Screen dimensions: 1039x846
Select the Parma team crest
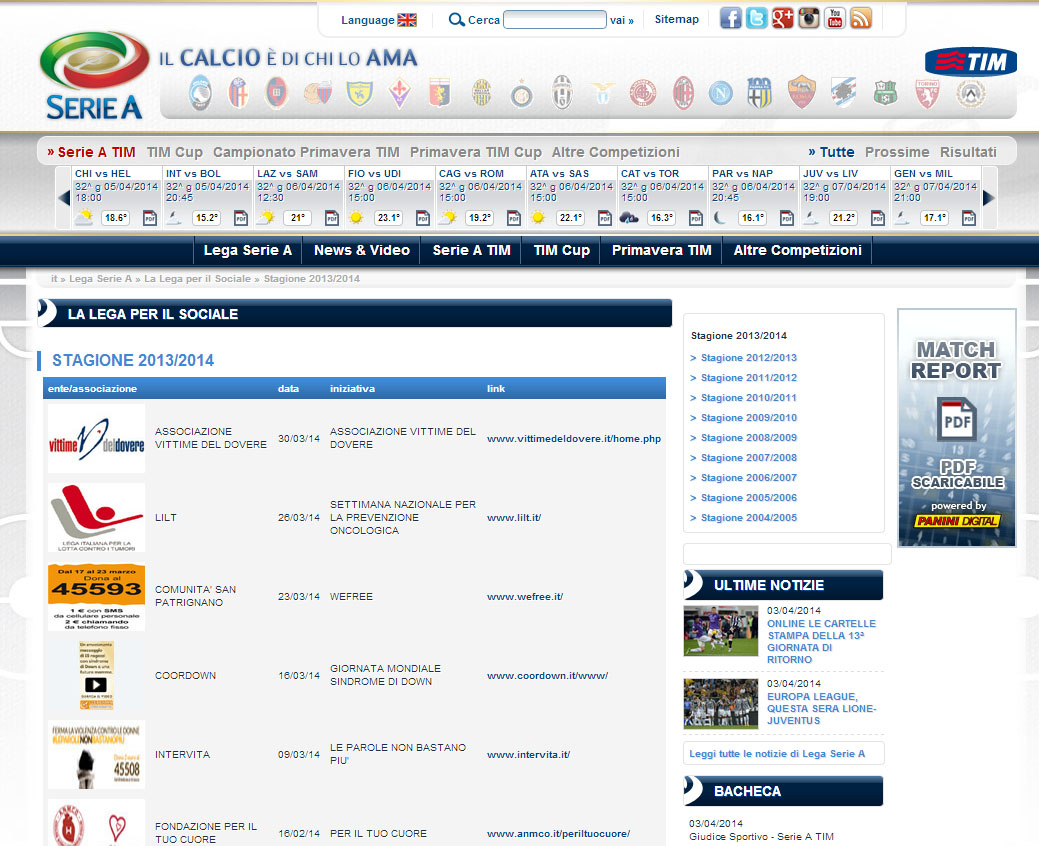tap(759, 93)
